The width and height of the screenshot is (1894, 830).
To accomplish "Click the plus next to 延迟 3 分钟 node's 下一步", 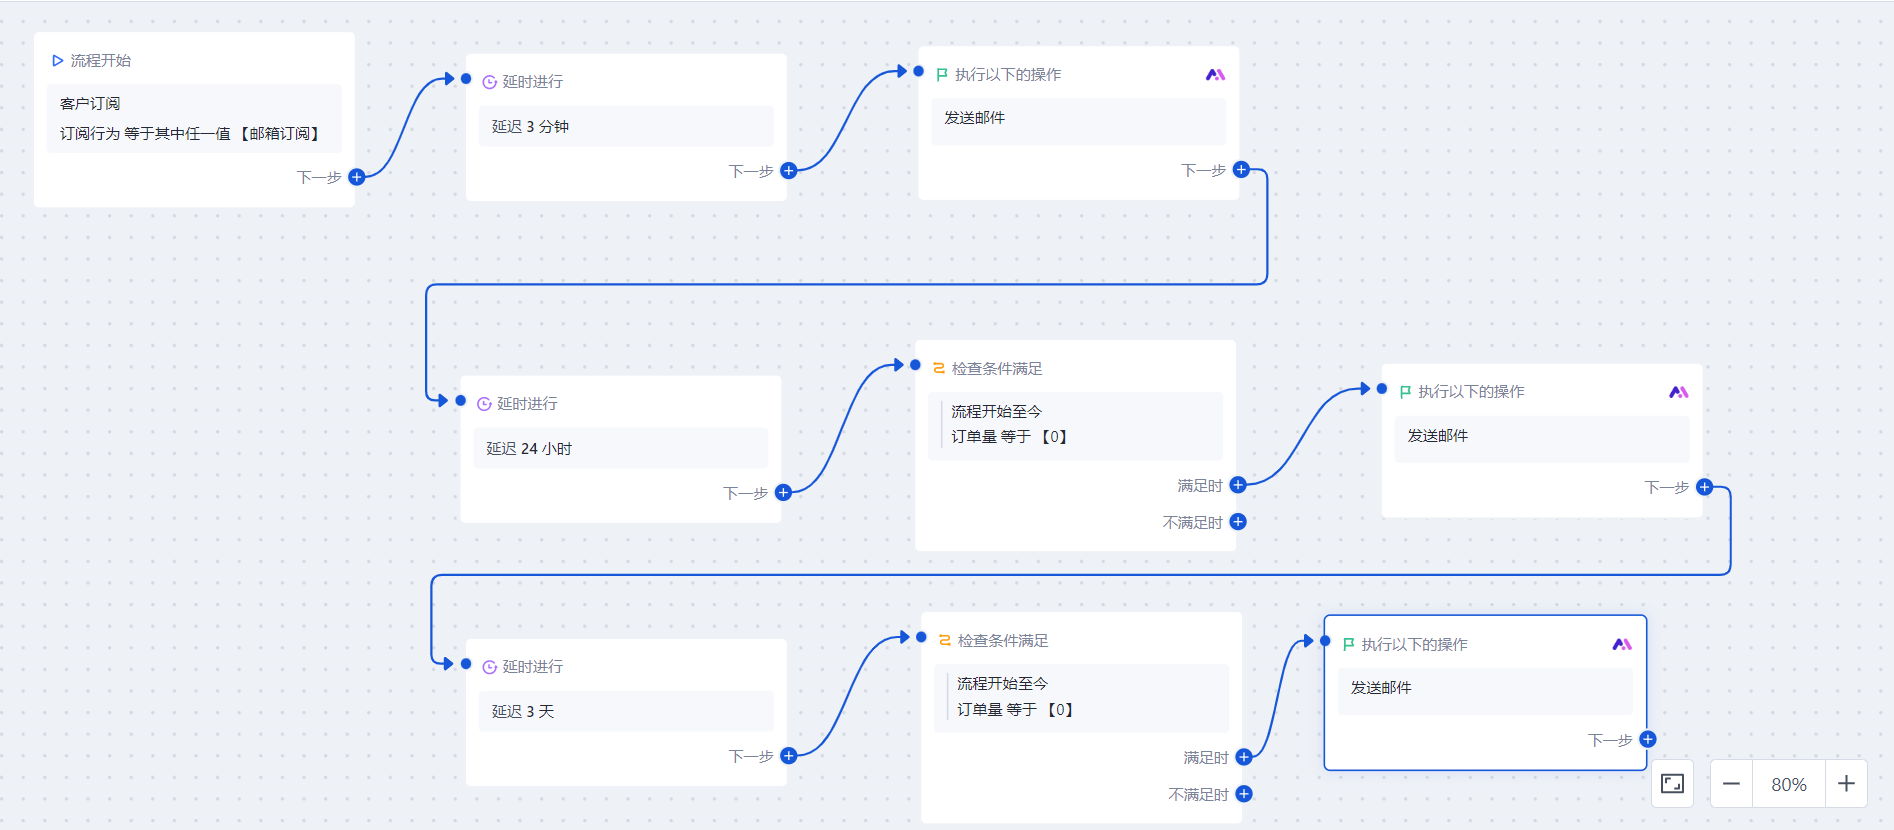I will point(788,171).
